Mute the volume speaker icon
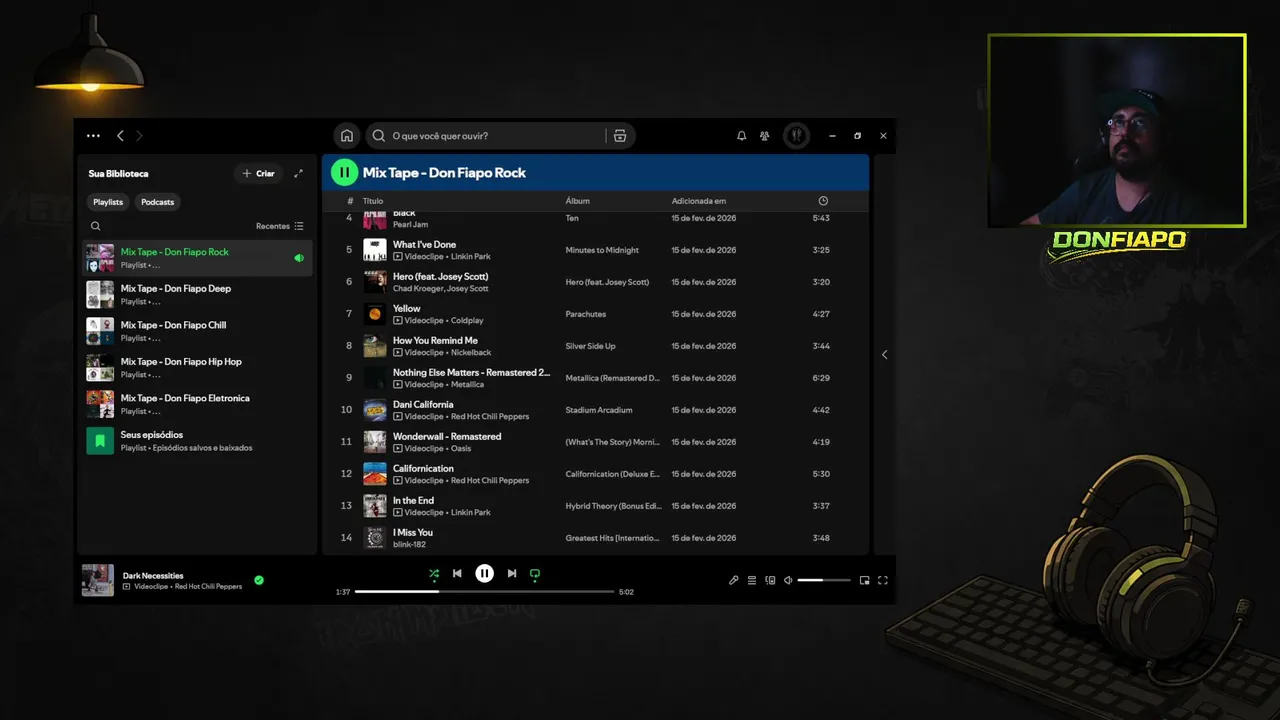Image resolution: width=1280 pixels, height=720 pixels. click(x=788, y=580)
